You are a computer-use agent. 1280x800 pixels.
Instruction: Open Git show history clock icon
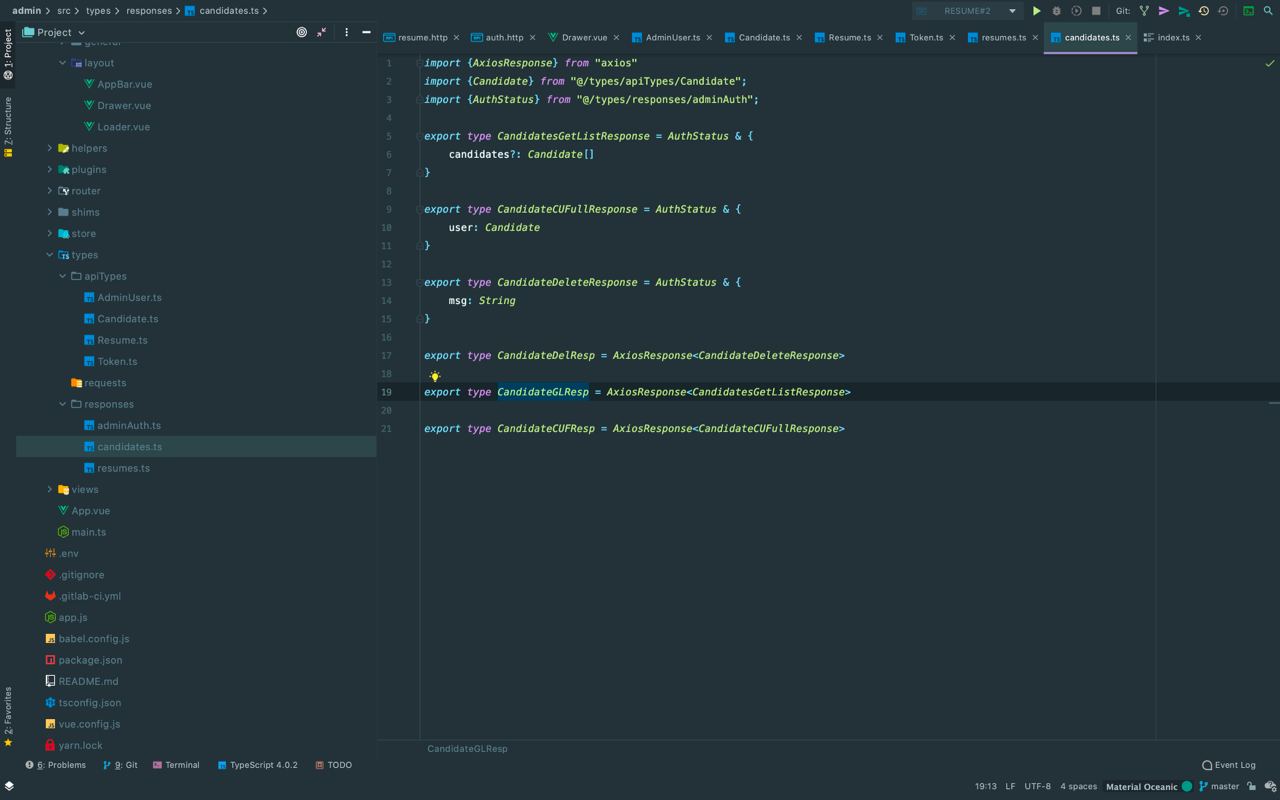click(x=1204, y=11)
